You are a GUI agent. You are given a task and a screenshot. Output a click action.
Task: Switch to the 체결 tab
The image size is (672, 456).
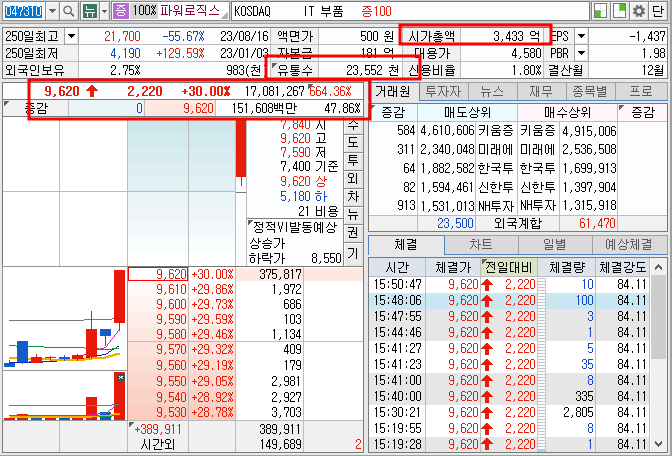click(406, 245)
